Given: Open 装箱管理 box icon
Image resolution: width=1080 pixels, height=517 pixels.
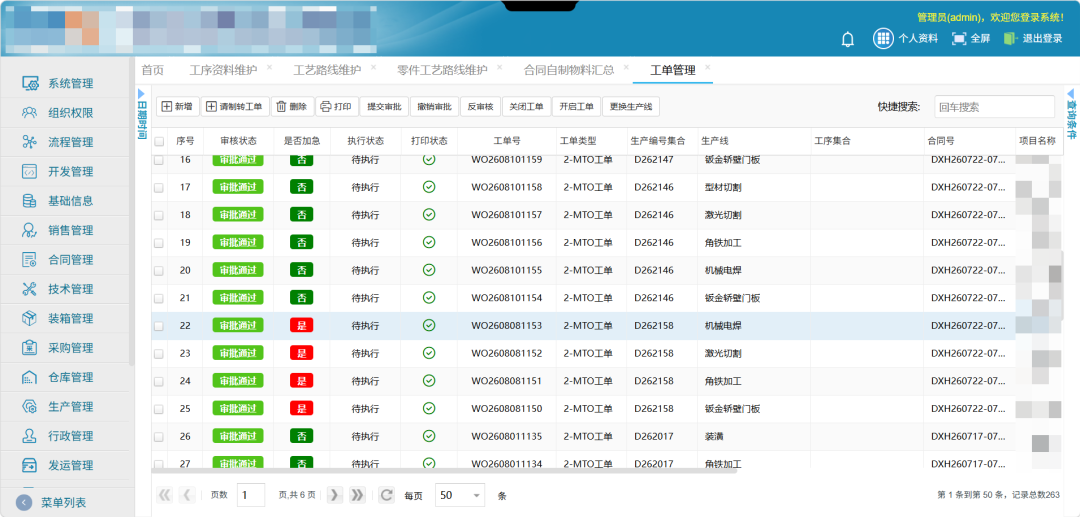Looking at the screenshot, I should click(30, 318).
